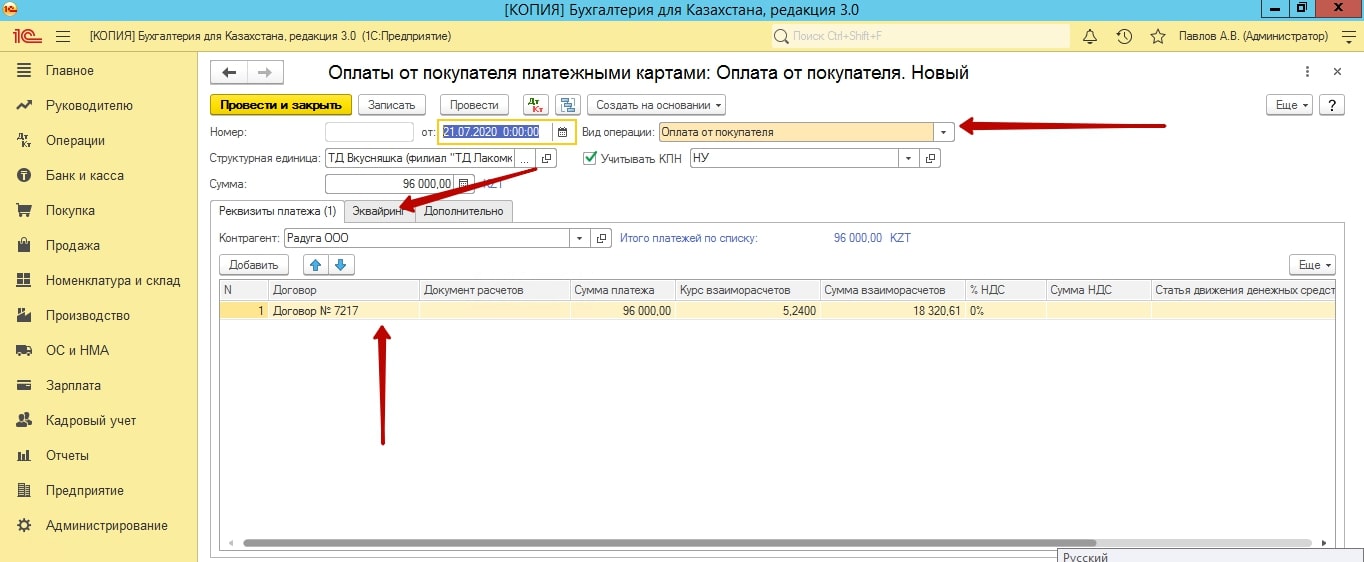Open favorites star icon
The width and height of the screenshot is (1364, 562).
pos(1157,36)
